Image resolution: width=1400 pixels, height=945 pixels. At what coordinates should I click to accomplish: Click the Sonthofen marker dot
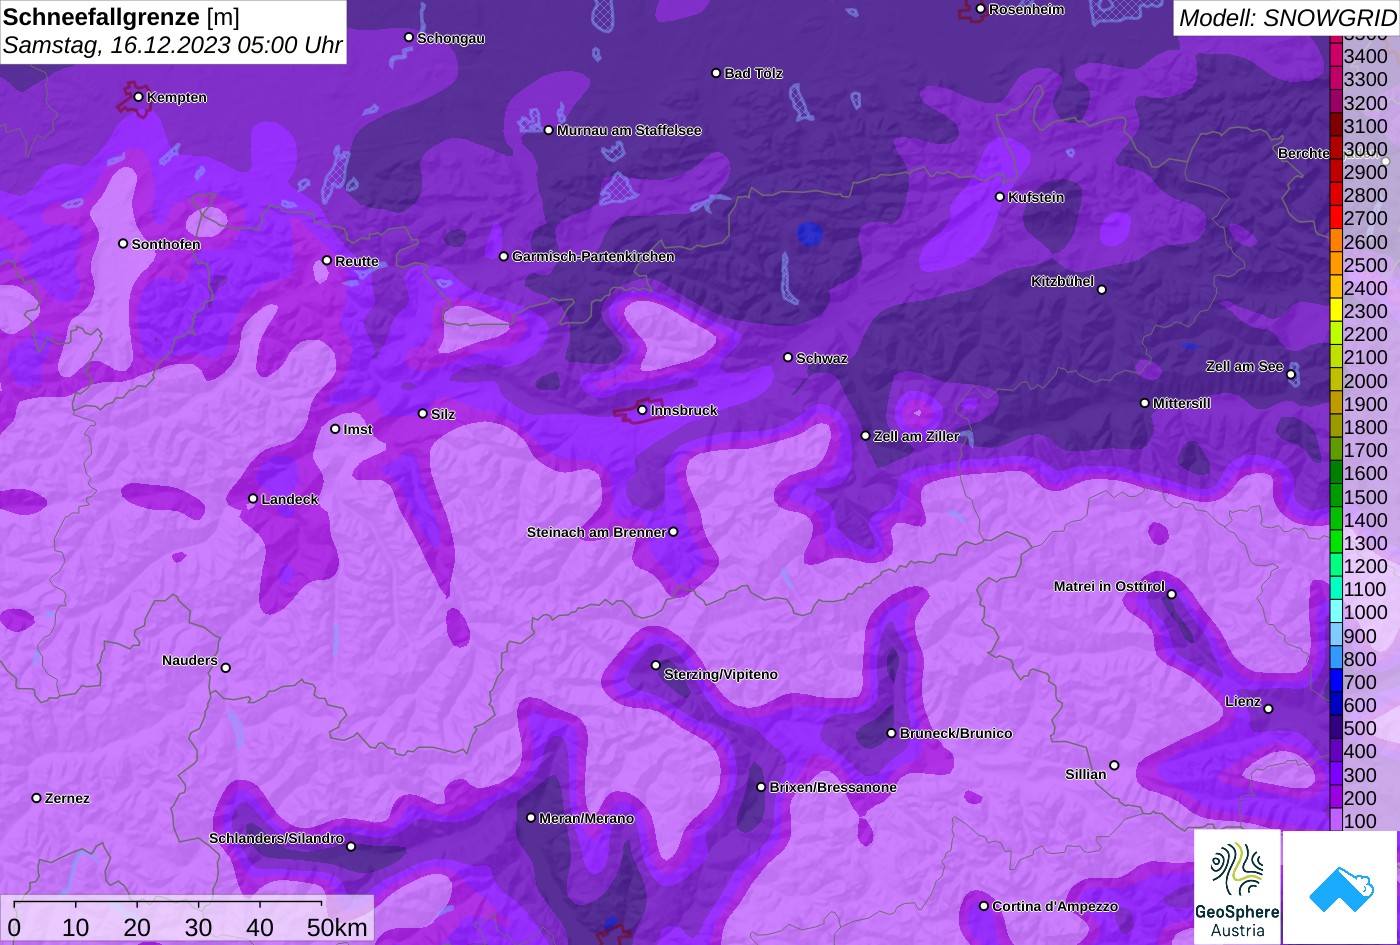[x=123, y=243]
